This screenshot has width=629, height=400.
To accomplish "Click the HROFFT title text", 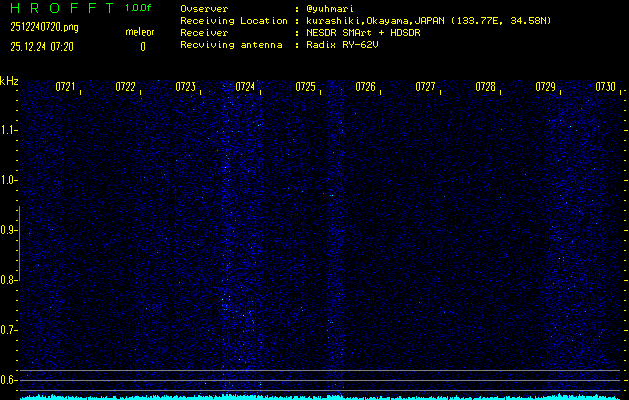I will point(63,8).
